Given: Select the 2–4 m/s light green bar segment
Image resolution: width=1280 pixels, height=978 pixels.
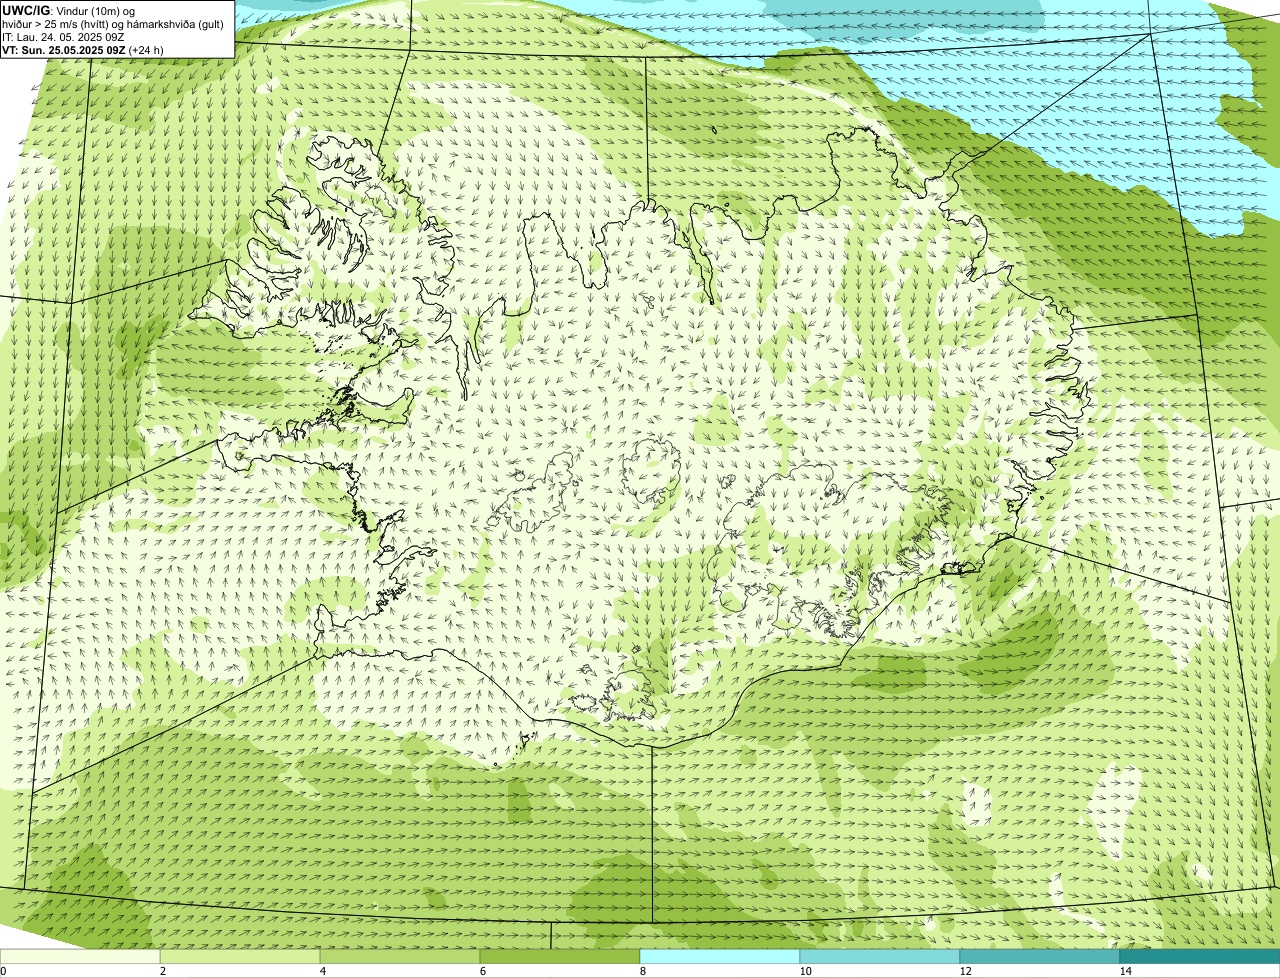Looking at the screenshot, I should [x=240, y=956].
